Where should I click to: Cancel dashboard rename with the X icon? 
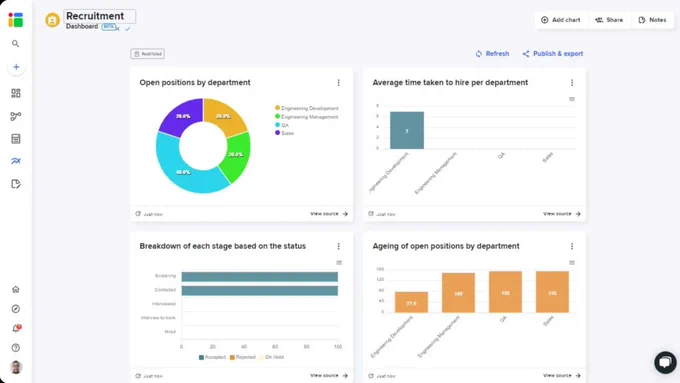[118, 29]
